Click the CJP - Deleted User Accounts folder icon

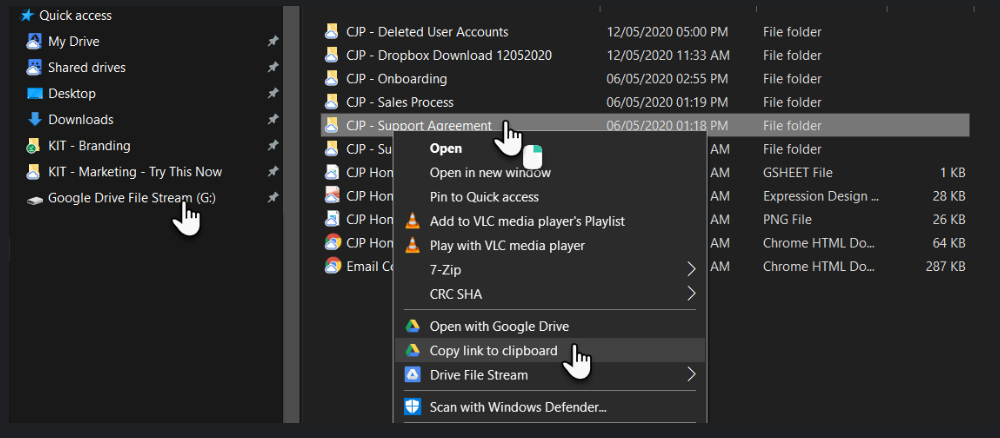pos(331,31)
